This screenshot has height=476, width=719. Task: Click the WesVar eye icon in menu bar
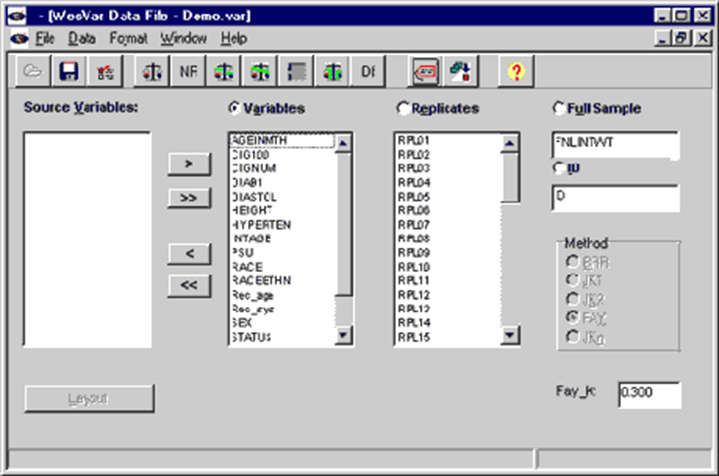pos(19,39)
